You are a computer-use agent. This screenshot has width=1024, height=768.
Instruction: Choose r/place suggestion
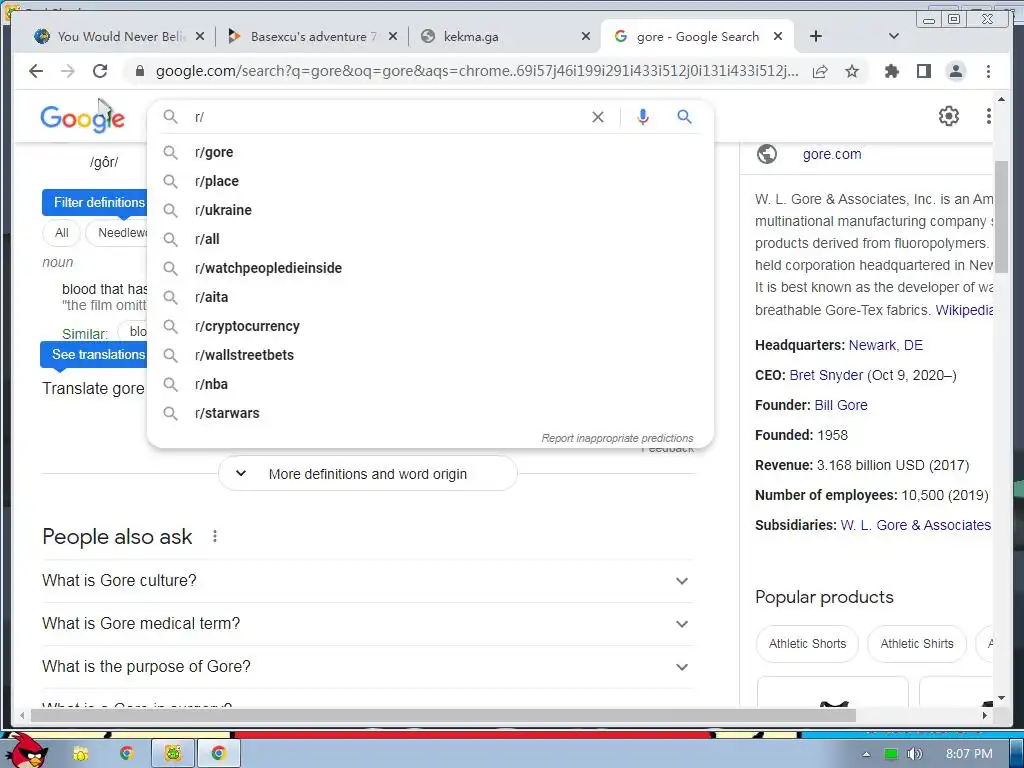[x=430, y=181]
